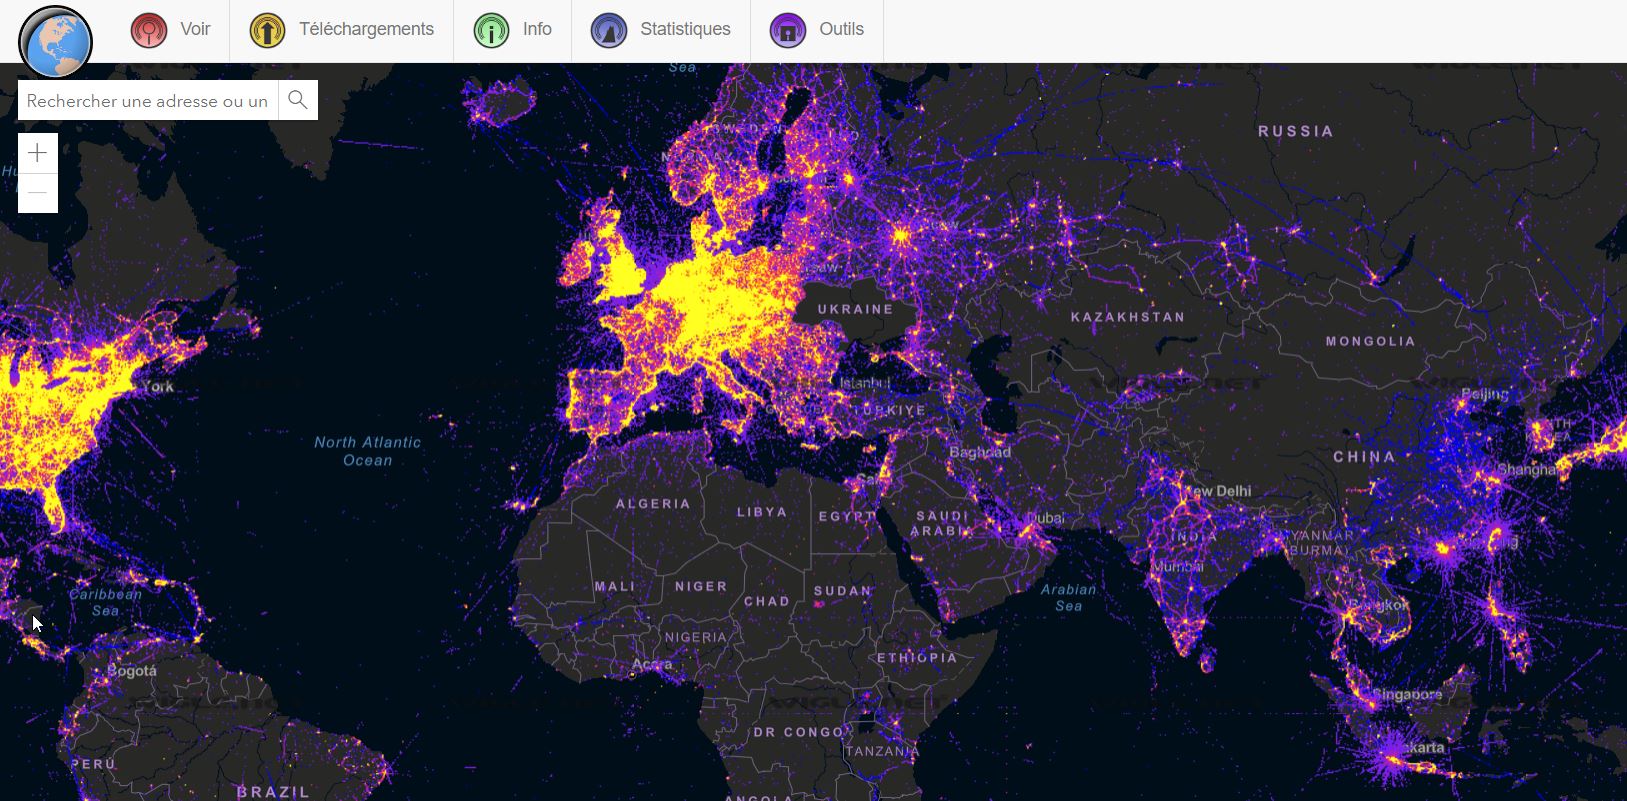This screenshot has height=801, width=1627.
Task: Open the Statistiques menu text label
Action: [685, 29]
